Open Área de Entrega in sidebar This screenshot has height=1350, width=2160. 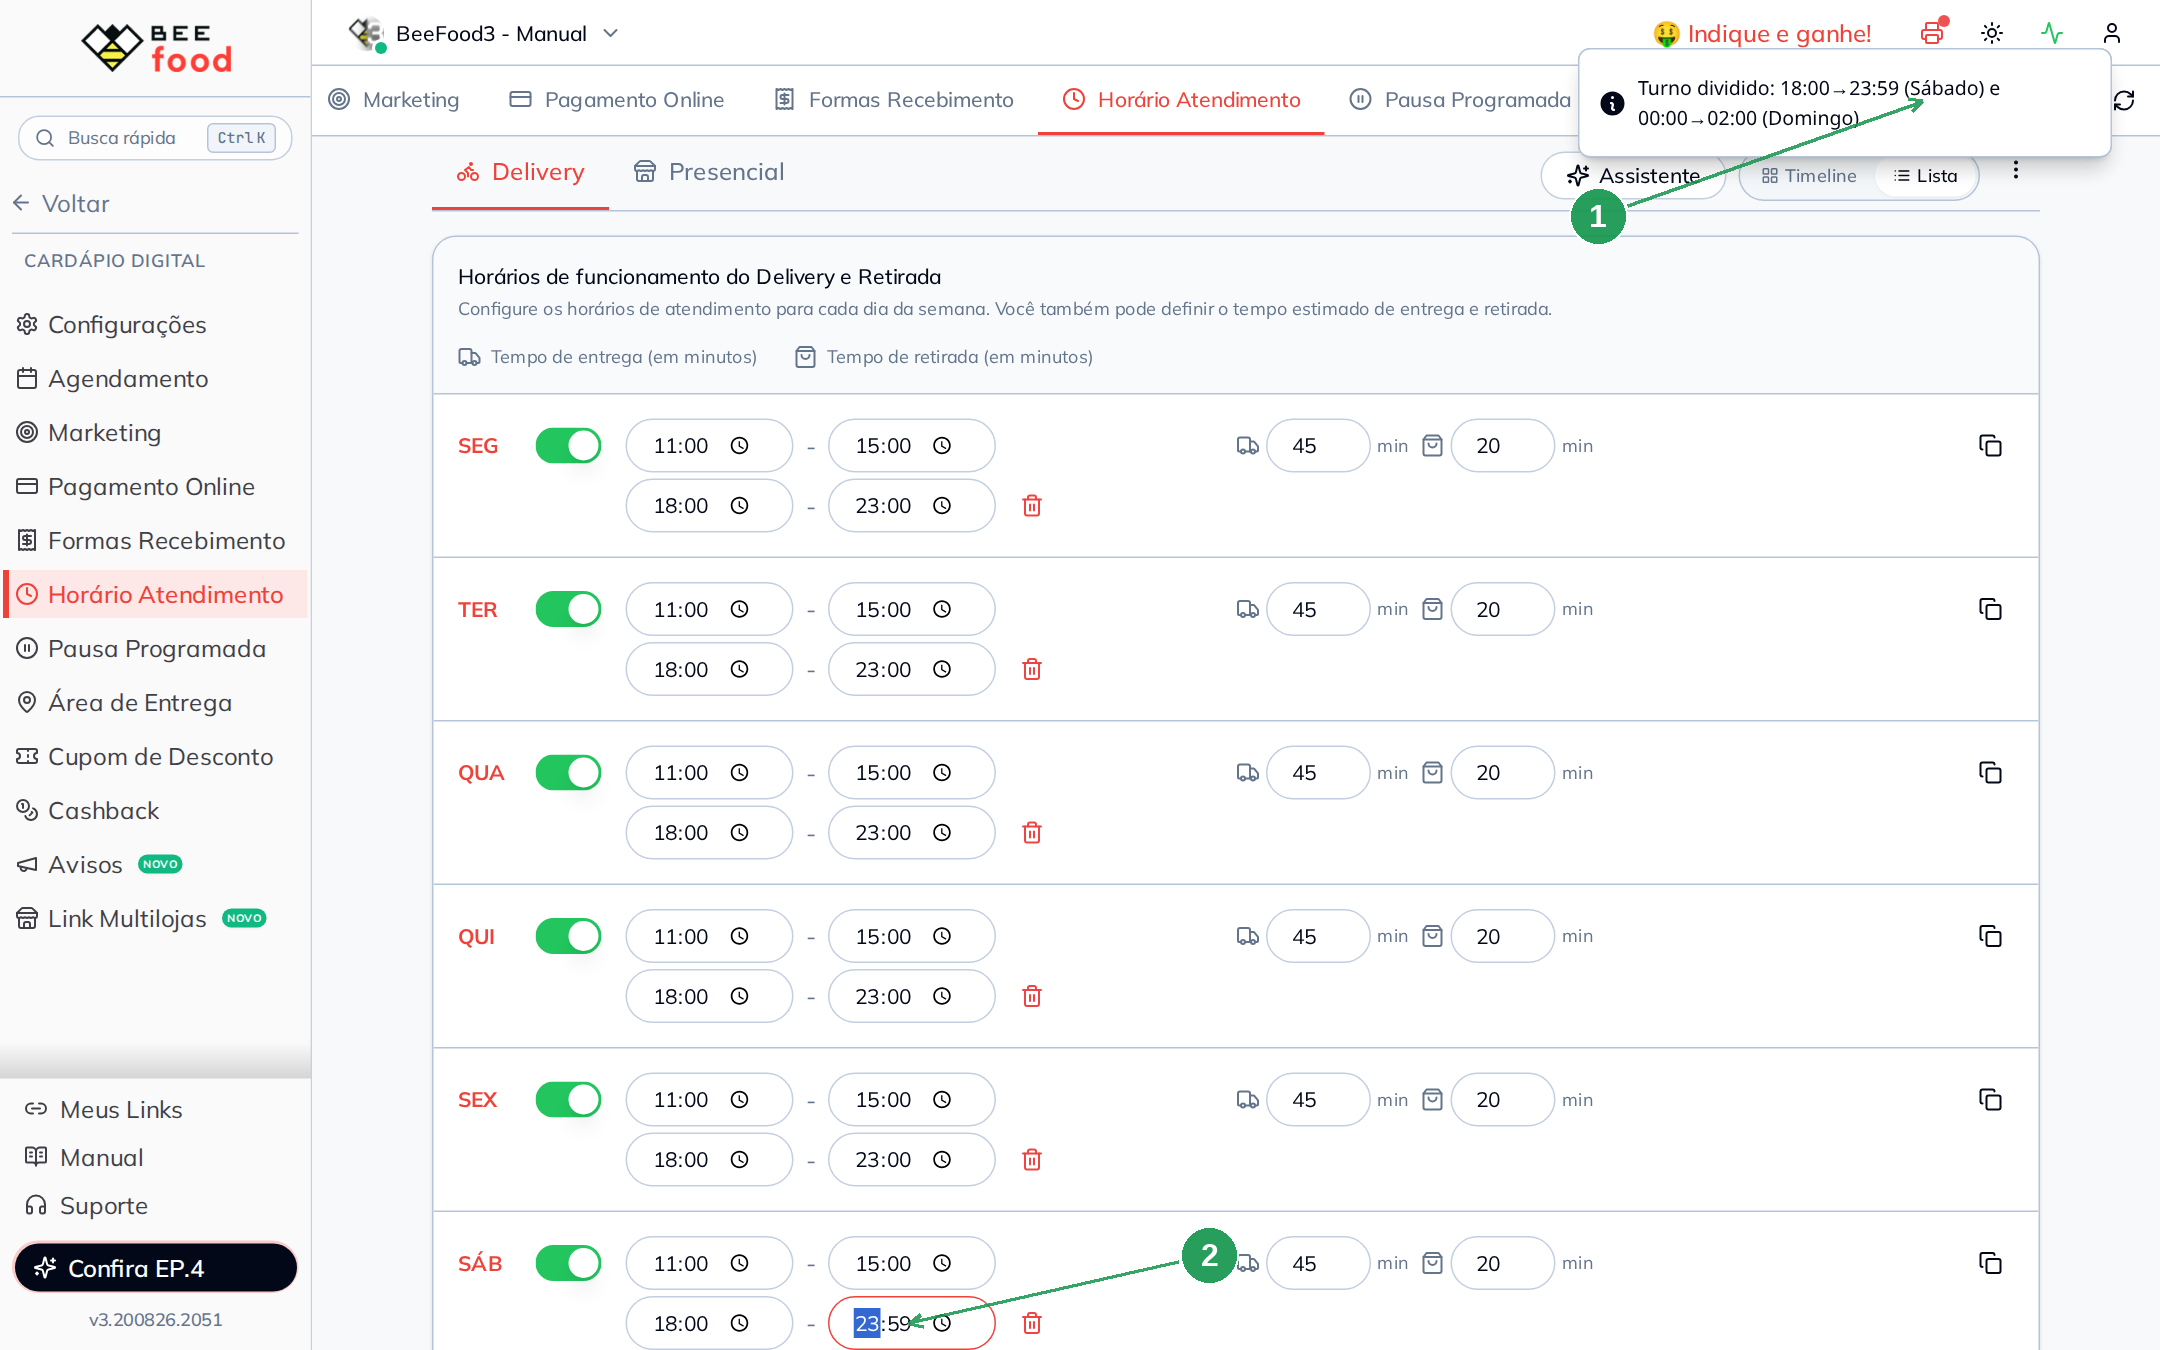click(x=155, y=703)
